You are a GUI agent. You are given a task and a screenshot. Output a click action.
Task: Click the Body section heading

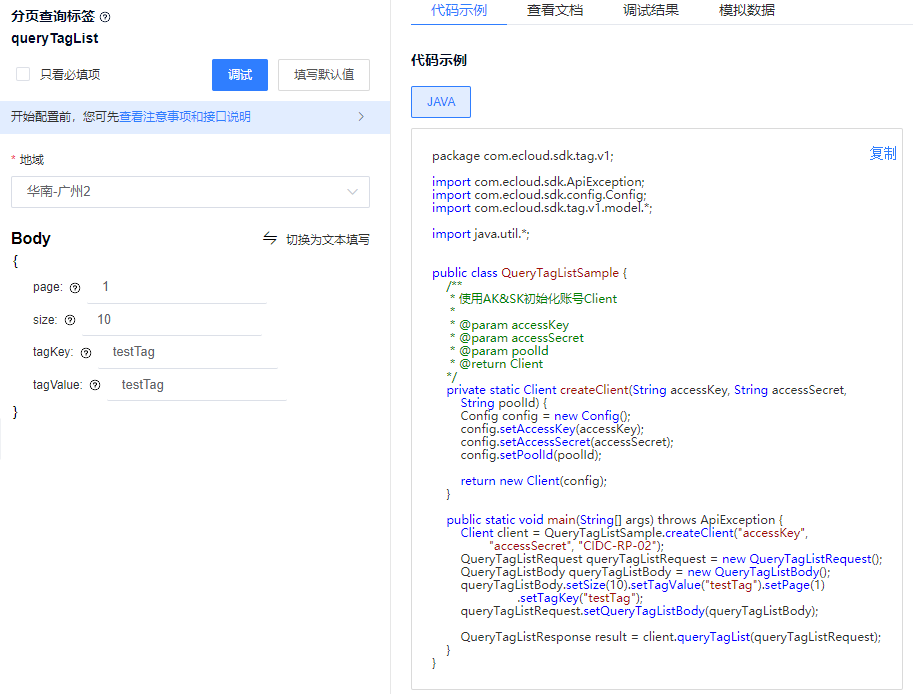point(31,238)
